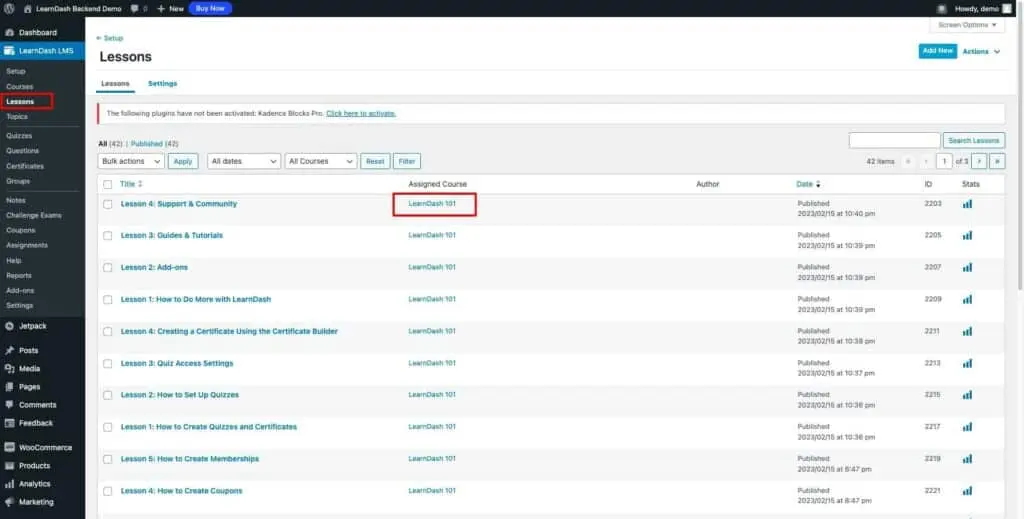1024x519 pixels.
Task: Check the box for Lesson 2: How to Set Up Quizzes
Action: [108, 396]
